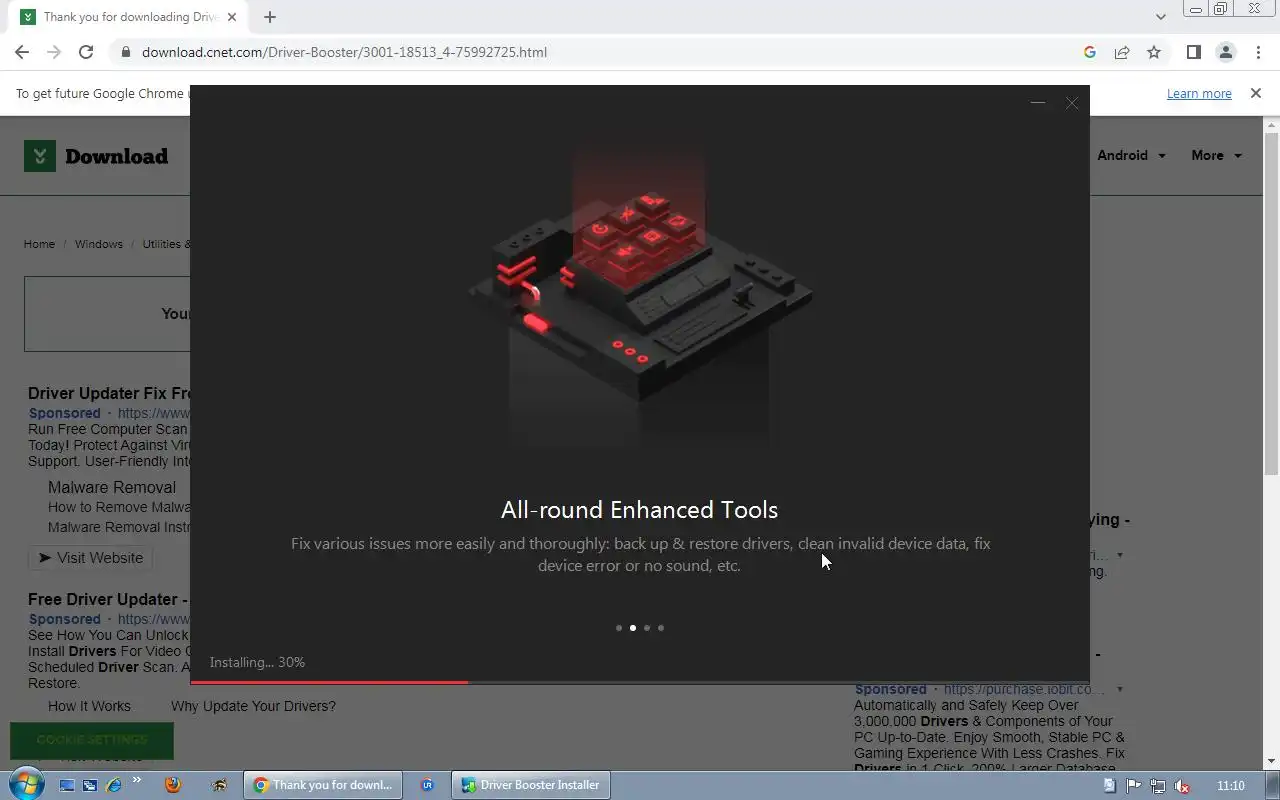Open Chrome three-dot menu

click(x=1258, y=52)
